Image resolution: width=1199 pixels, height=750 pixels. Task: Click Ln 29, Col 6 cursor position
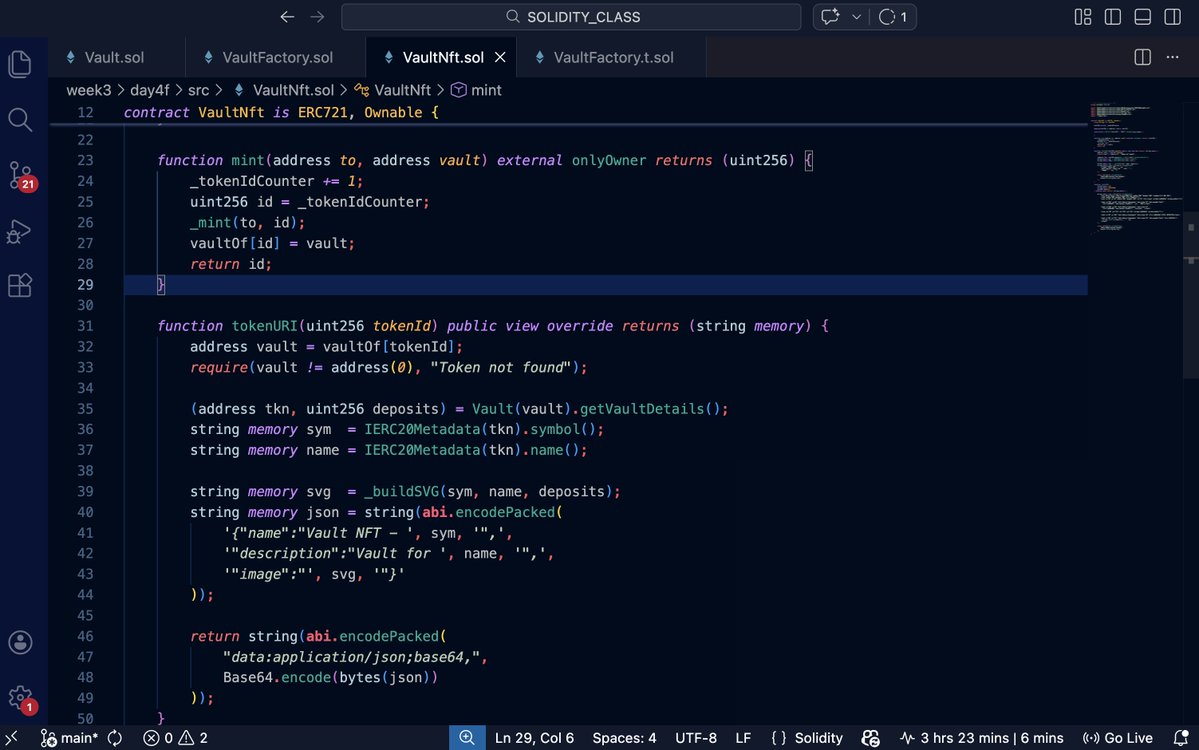534,738
